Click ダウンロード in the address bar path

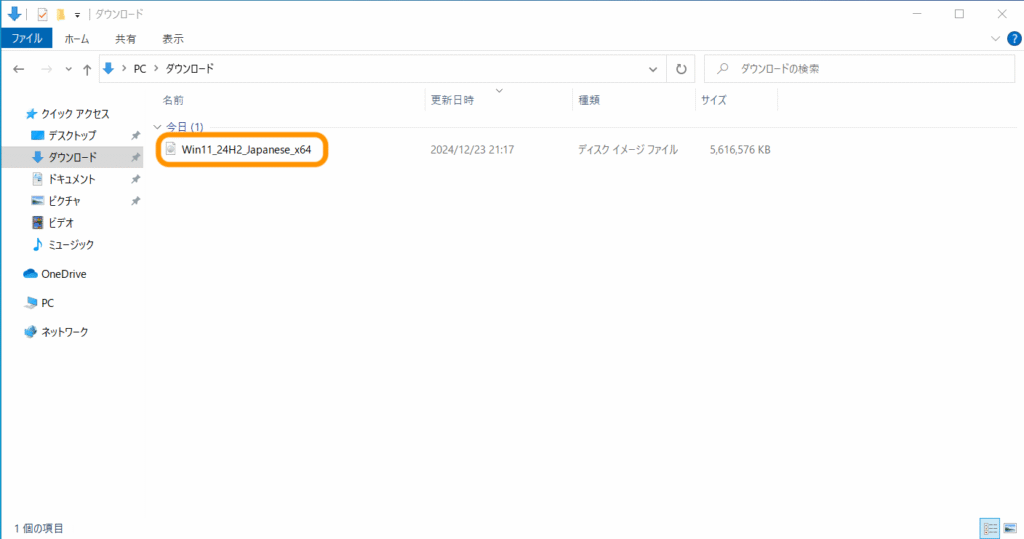189,69
